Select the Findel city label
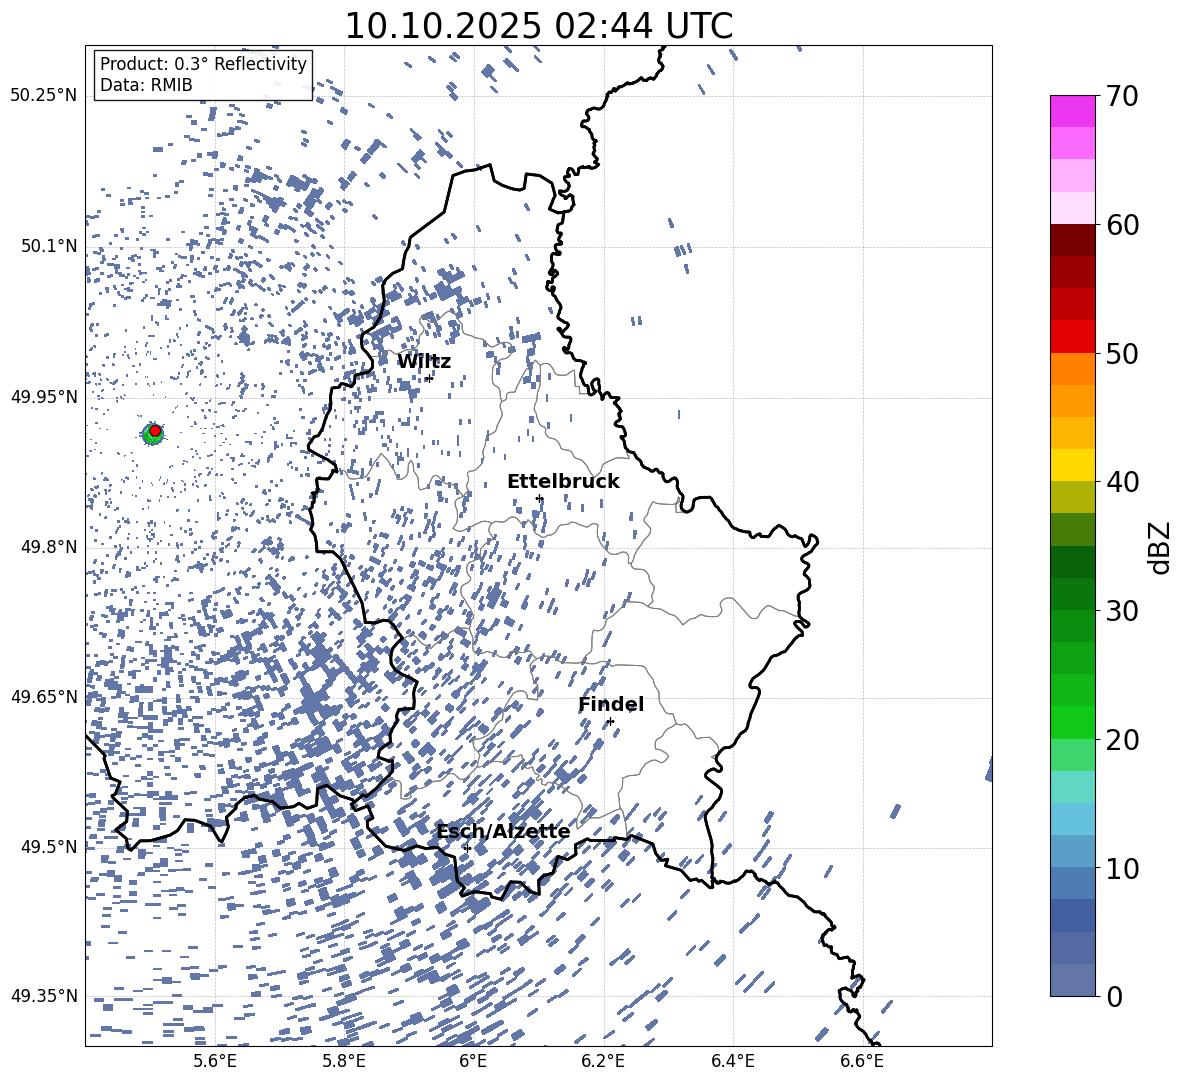This screenshot has height=1081, width=1184. (610, 704)
